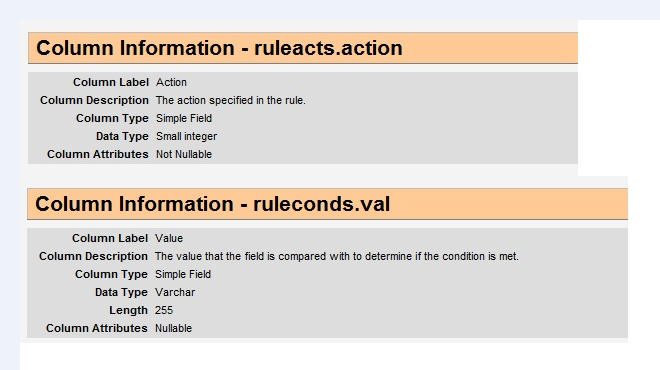Click the Varchar data type value
This screenshot has width=660, height=370.
click(175, 292)
